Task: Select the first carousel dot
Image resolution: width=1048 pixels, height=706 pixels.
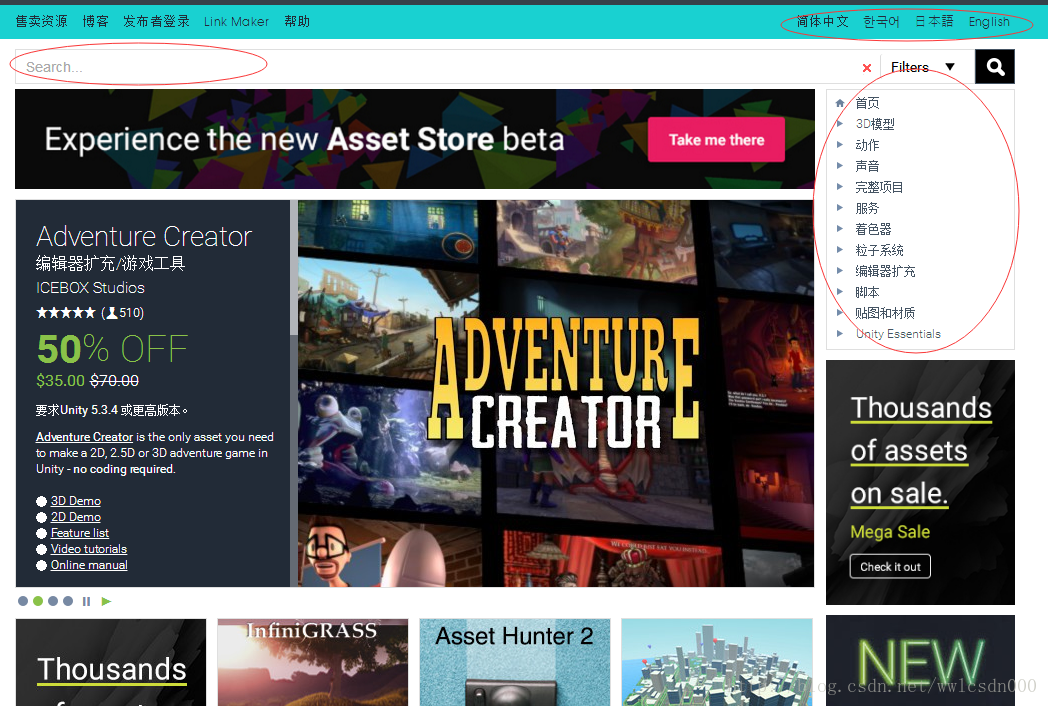Action: pos(23,601)
